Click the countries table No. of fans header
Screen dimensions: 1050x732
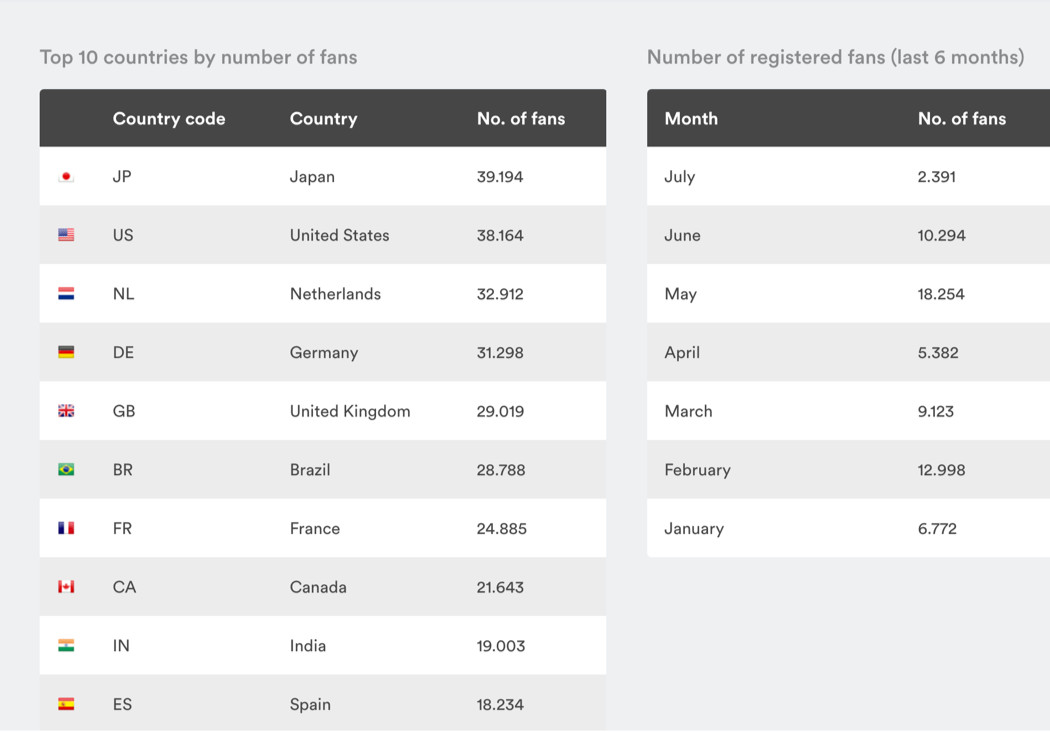tap(521, 119)
